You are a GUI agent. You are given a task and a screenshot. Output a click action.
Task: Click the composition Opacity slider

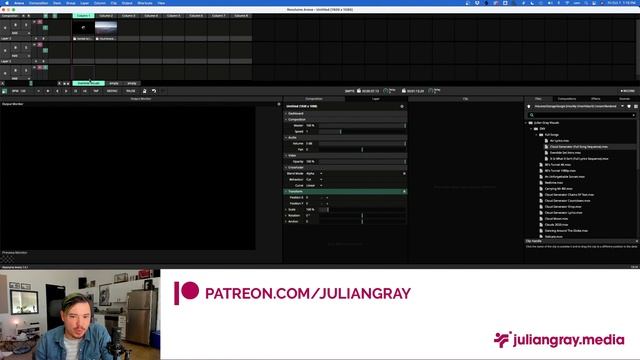(362, 162)
